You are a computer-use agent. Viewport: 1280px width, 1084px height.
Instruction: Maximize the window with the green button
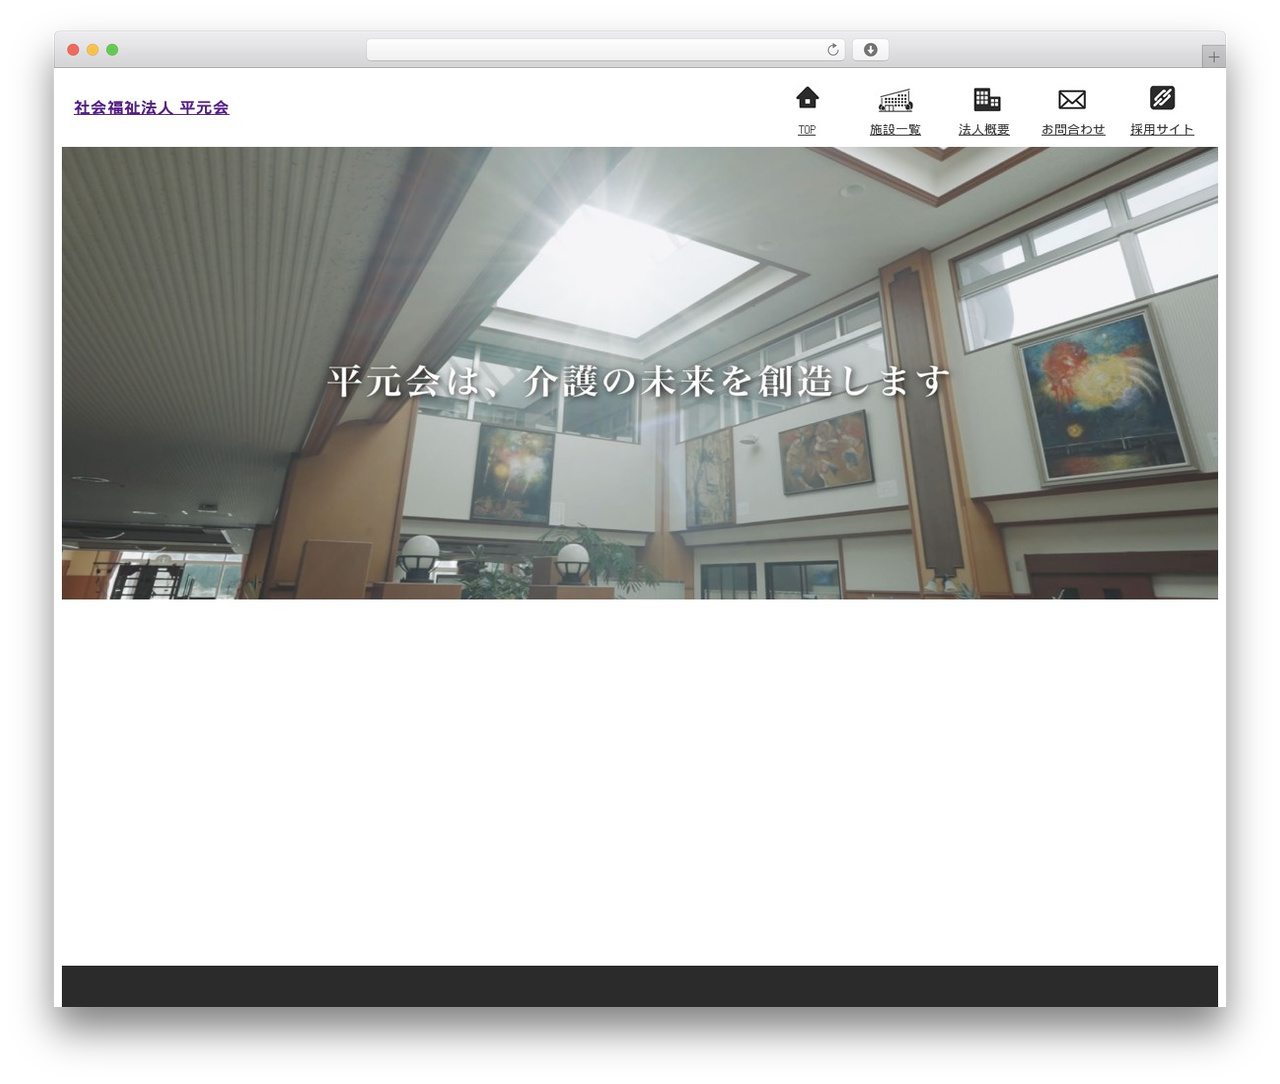[x=112, y=50]
